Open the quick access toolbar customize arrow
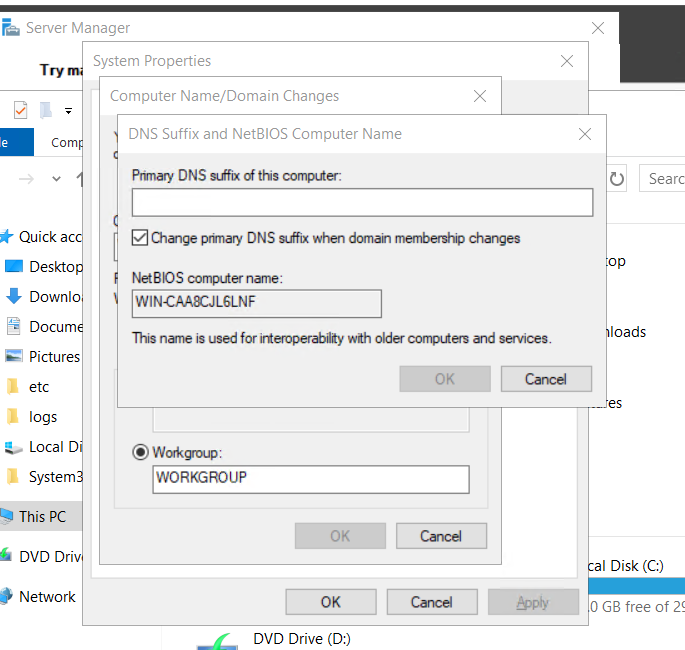 [x=68, y=111]
